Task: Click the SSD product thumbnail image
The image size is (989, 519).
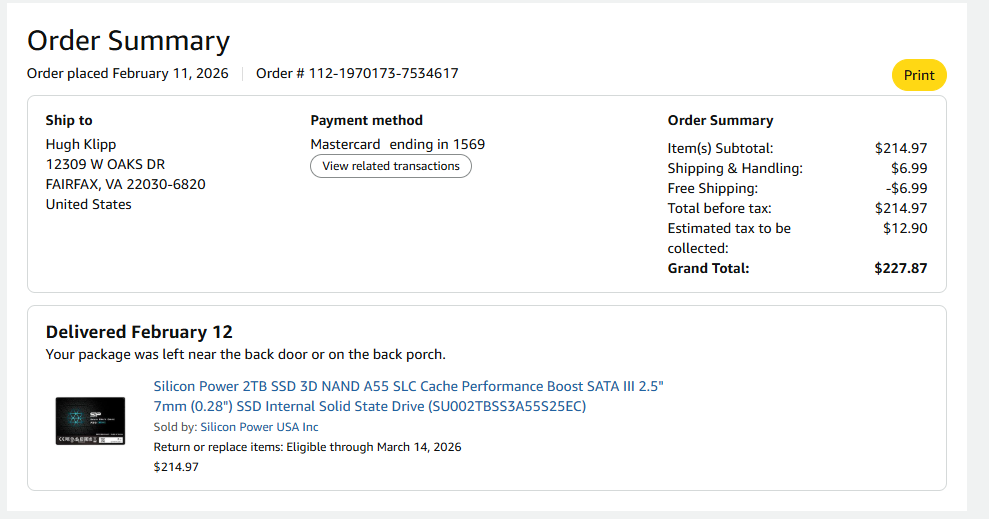Action: 90,420
